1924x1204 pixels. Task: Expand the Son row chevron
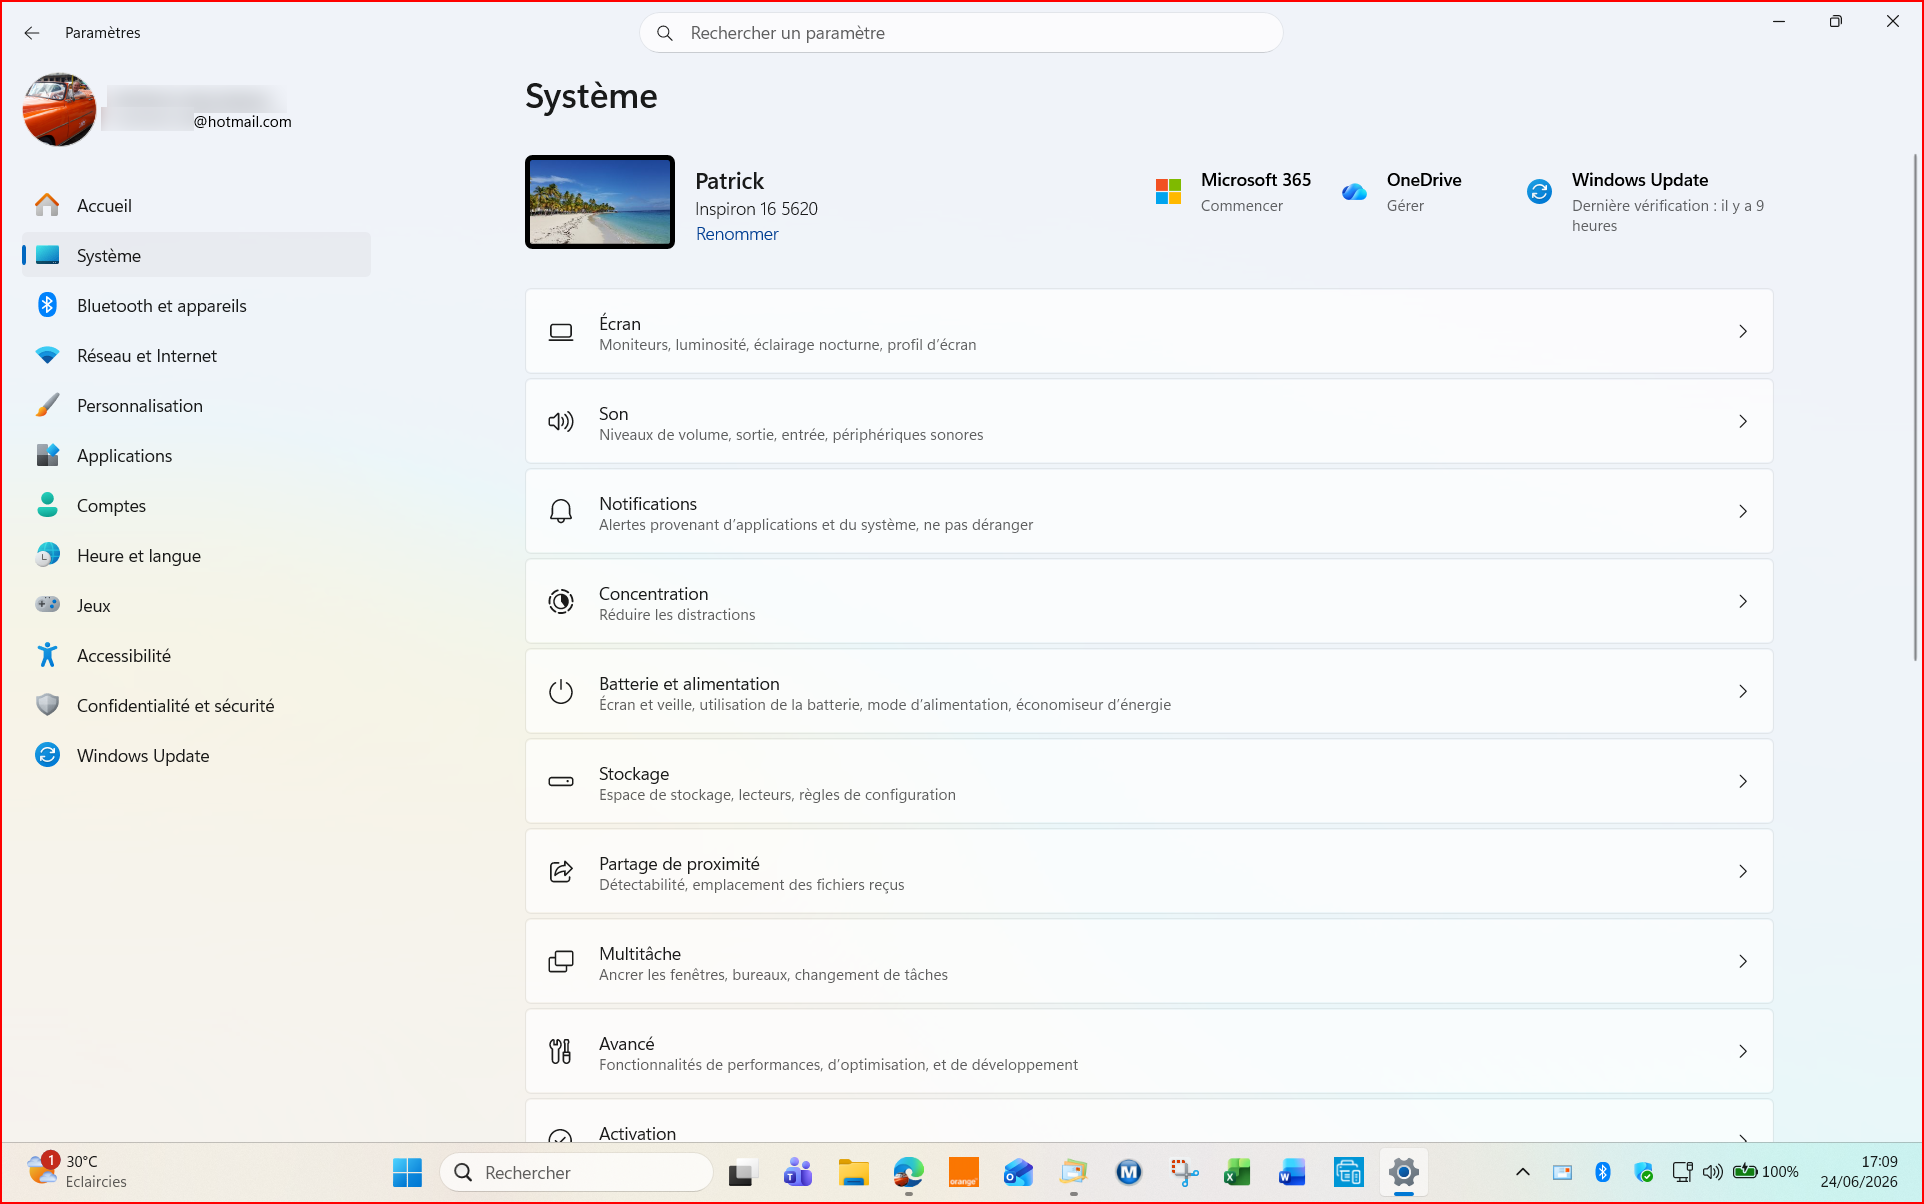coord(1743,421)
